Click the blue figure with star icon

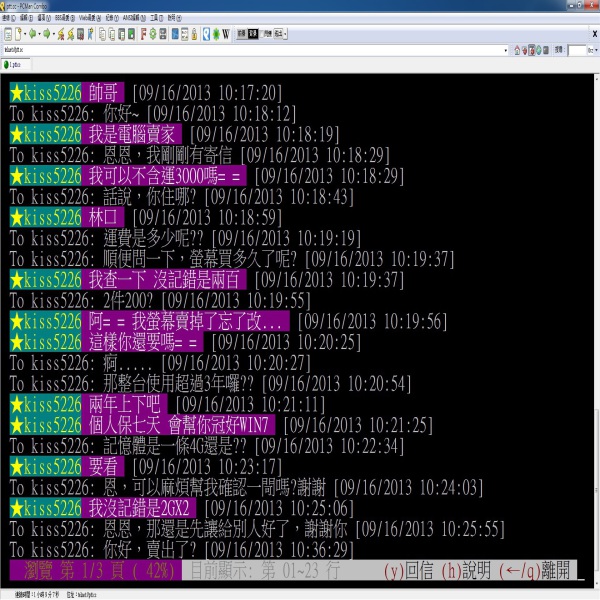(90, 34)
